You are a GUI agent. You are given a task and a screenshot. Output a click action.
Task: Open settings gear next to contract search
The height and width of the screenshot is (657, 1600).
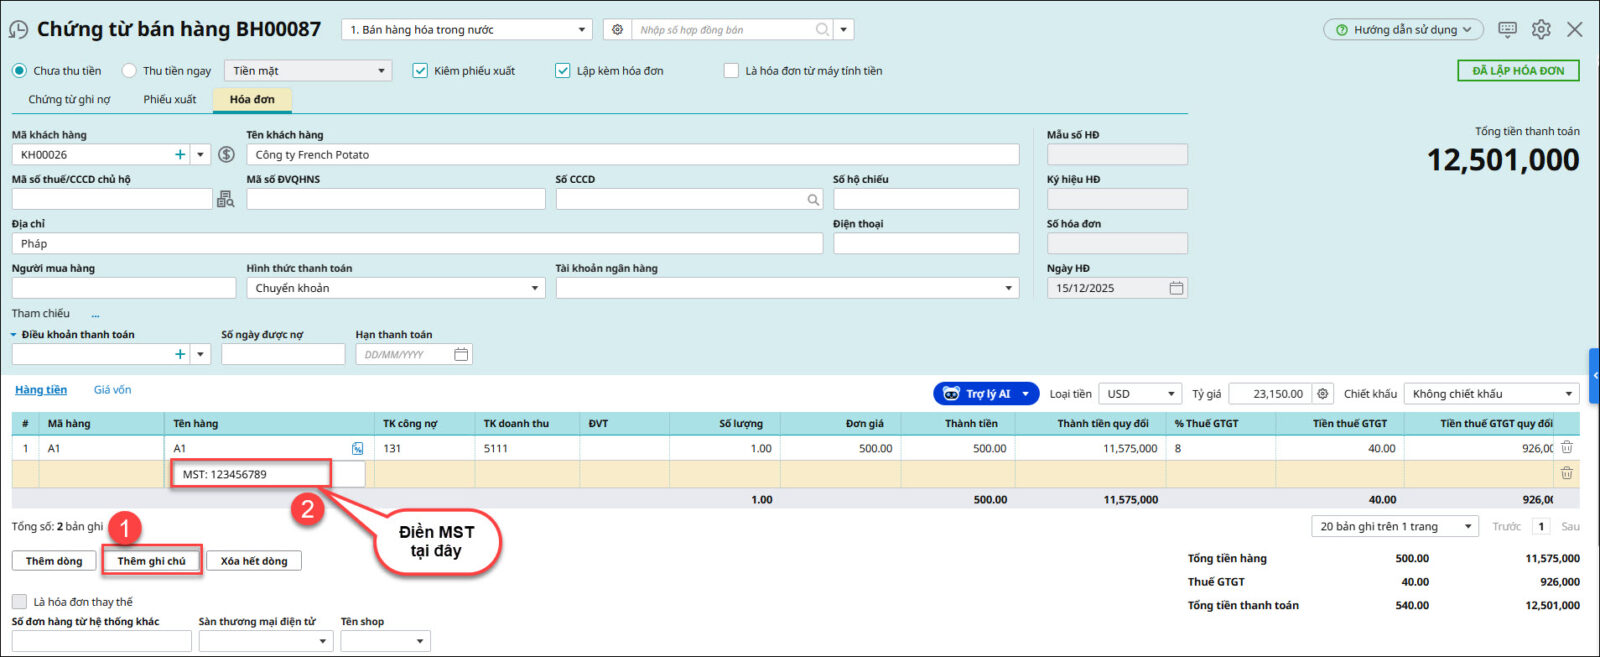pyautogui.click(x=617, y=30)
